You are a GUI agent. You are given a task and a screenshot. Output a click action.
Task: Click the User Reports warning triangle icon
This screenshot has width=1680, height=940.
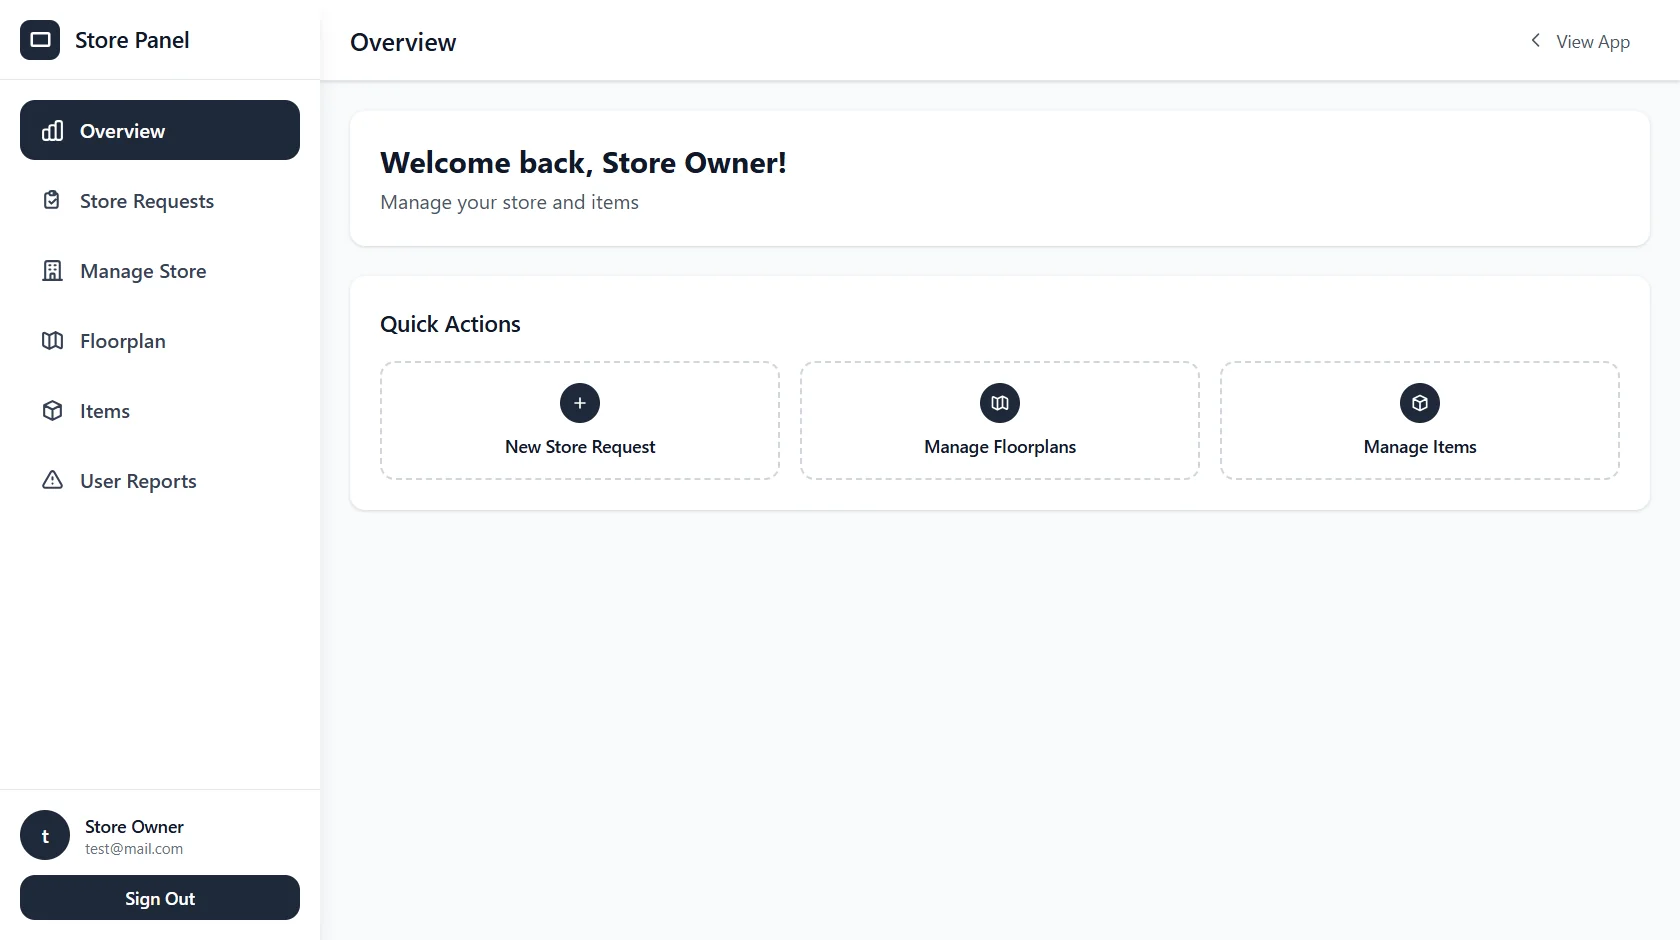[52, 480]
